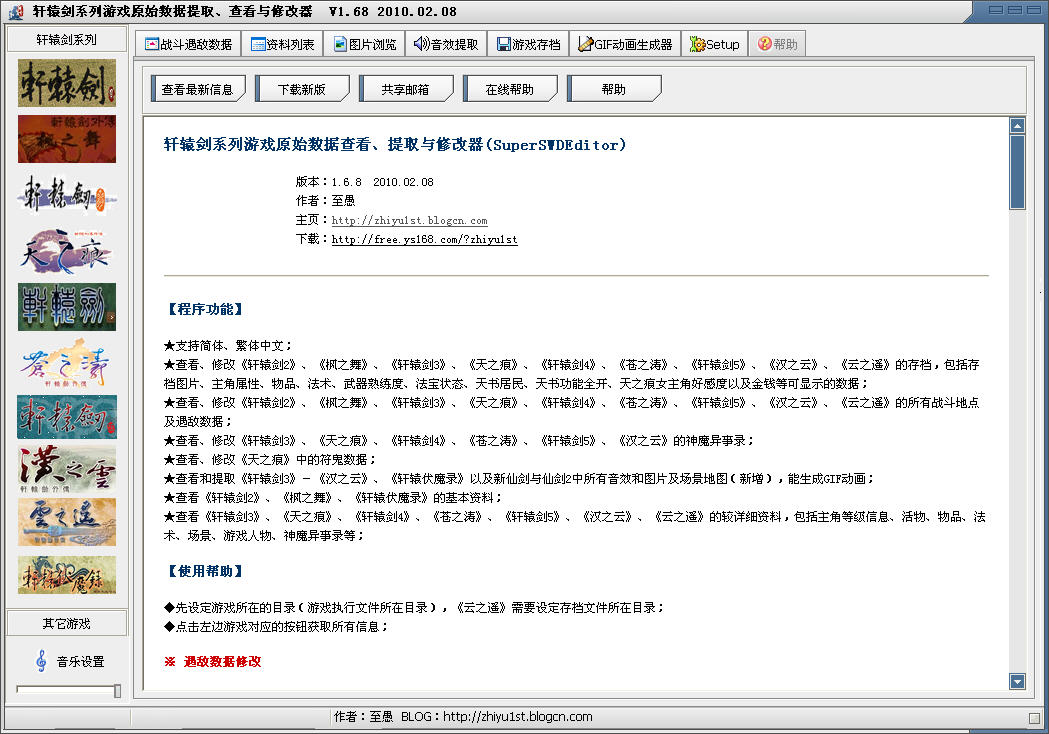Open the 游戏存档 tab
This screenshot has height=734, width=1049.
[x=529, y=44]
